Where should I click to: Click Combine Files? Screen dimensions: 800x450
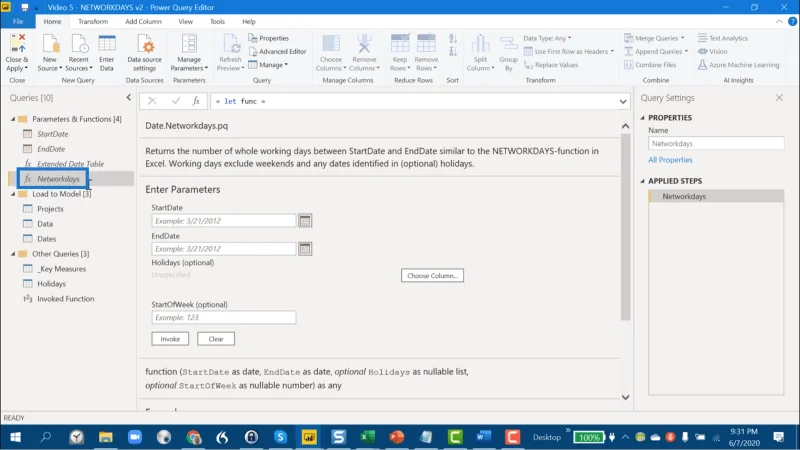click(651, 65)
